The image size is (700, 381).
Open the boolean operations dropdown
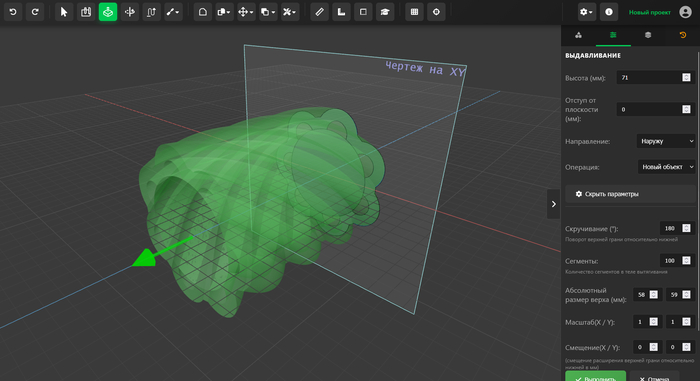coord(224,12)
